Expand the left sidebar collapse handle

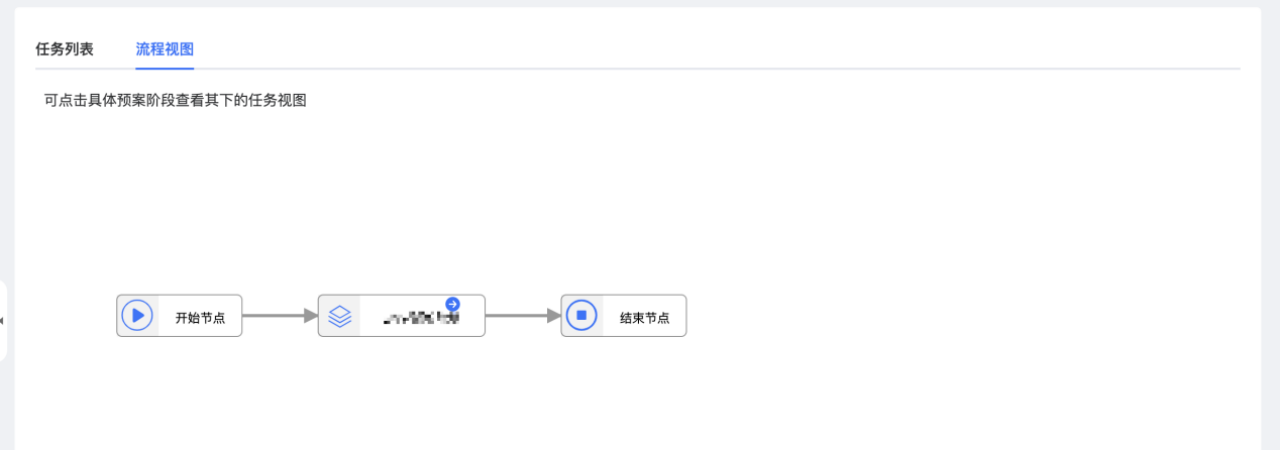3,321
